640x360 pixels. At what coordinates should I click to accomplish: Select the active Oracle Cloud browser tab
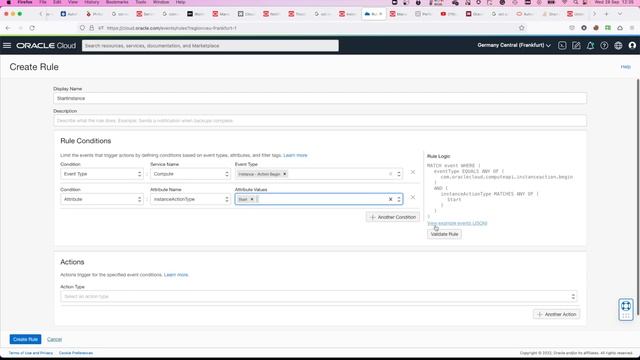[x=373, y=14]
